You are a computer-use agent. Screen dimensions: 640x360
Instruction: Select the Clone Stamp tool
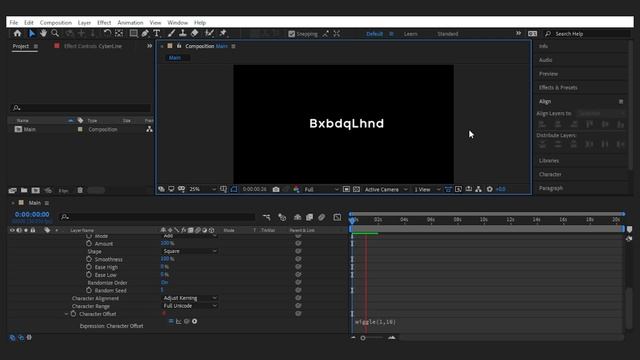[183, 33]
